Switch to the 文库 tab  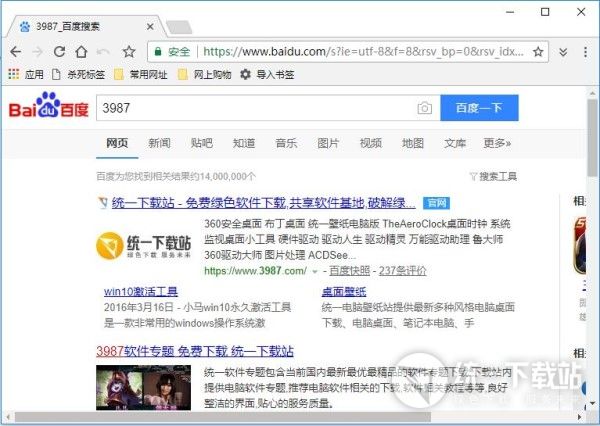[x=455, y=143]
